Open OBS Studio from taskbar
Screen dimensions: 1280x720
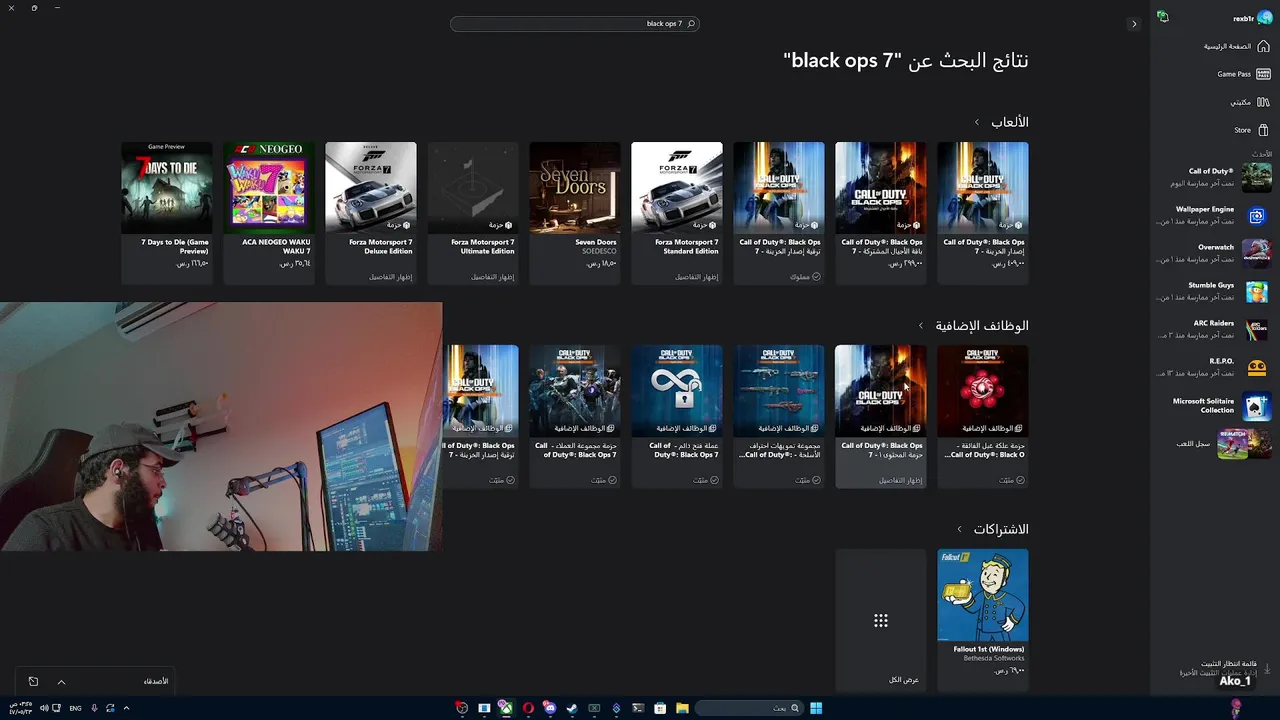[x=462, y=708]
